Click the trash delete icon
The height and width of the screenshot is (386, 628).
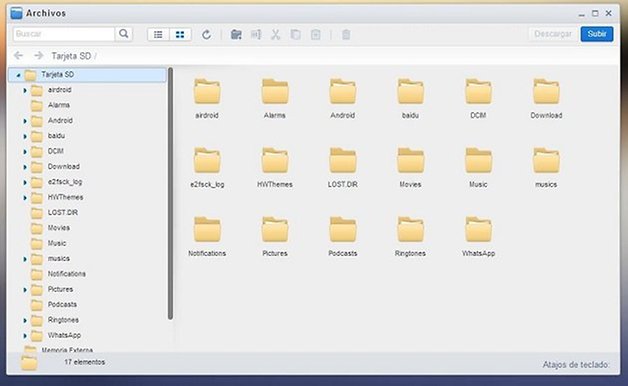click(x=346, y=35)
